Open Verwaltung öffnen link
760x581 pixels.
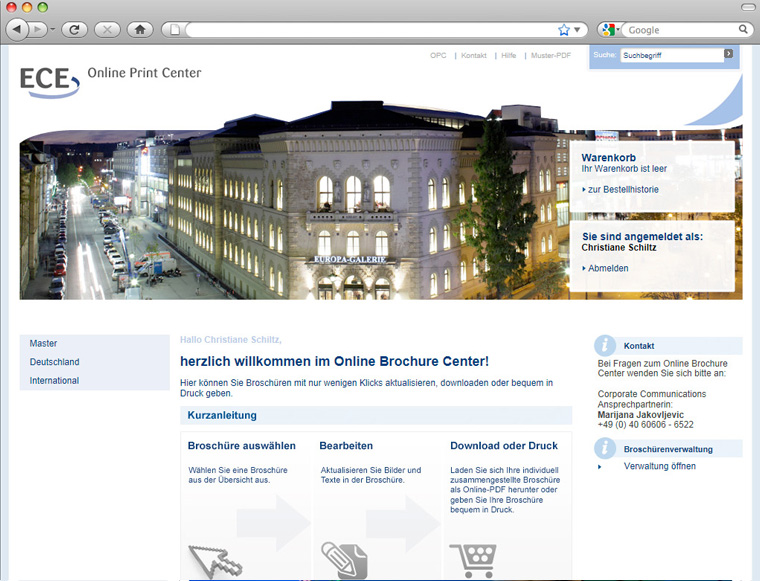[659, 466]
